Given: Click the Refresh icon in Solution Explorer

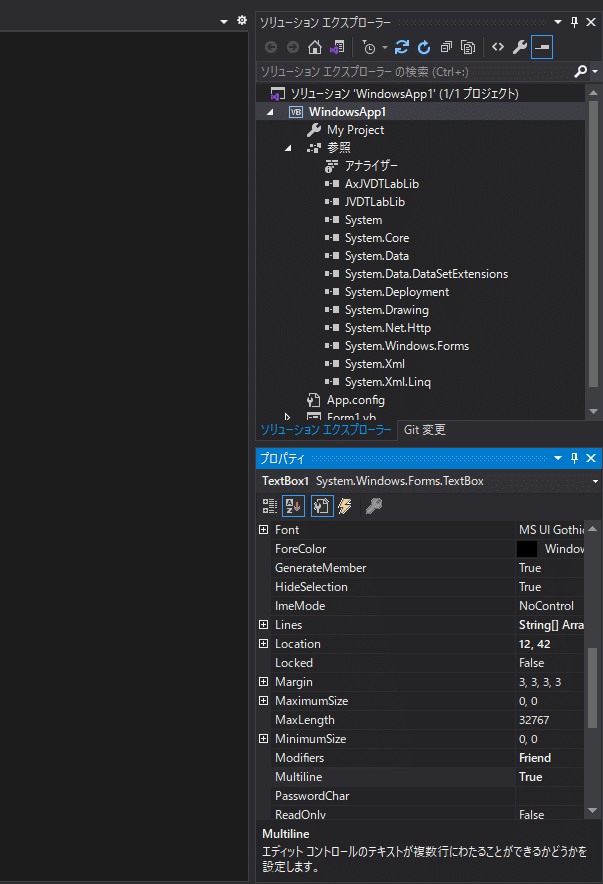Looking at the screenshot, I should [424, 47].
